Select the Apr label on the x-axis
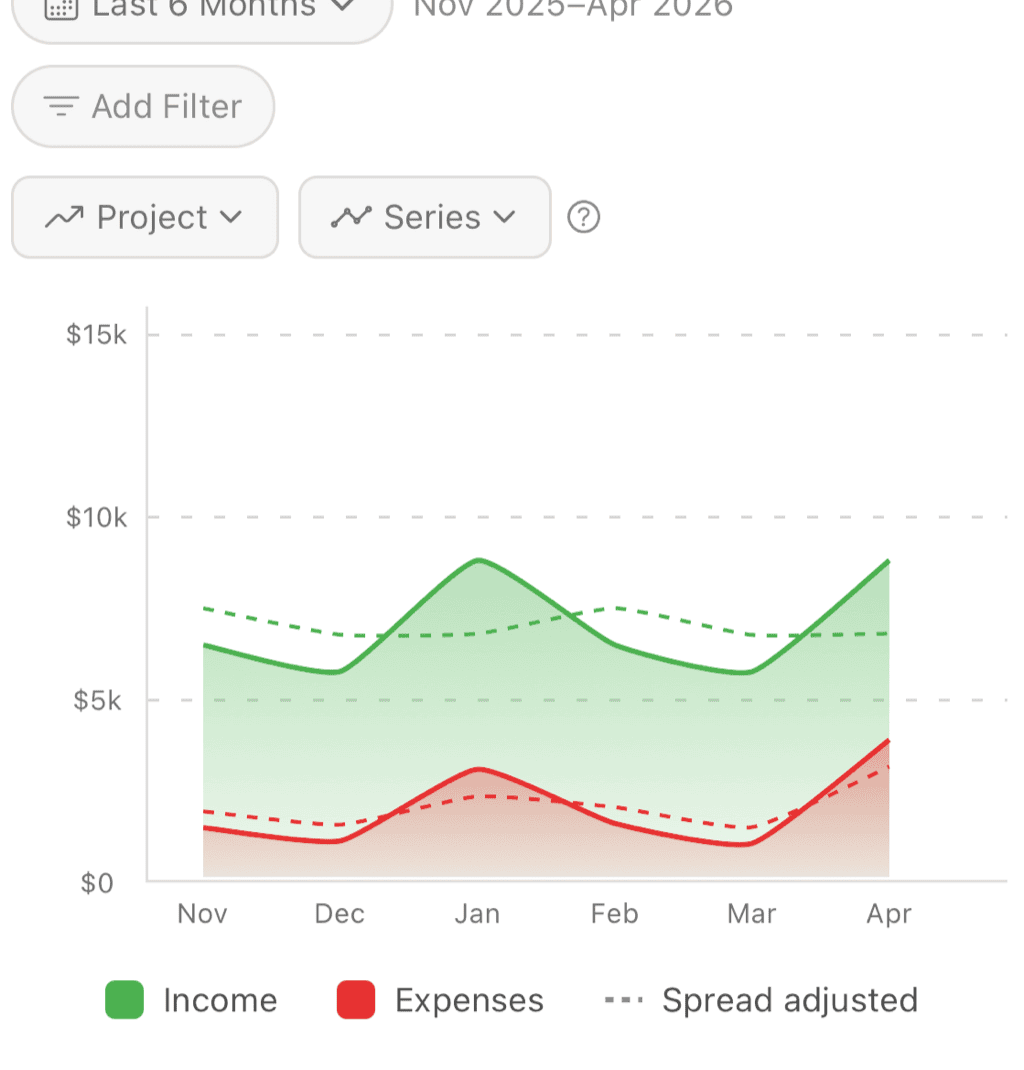The width and height of the screenshot is (1024, 1070). point(889,914)
